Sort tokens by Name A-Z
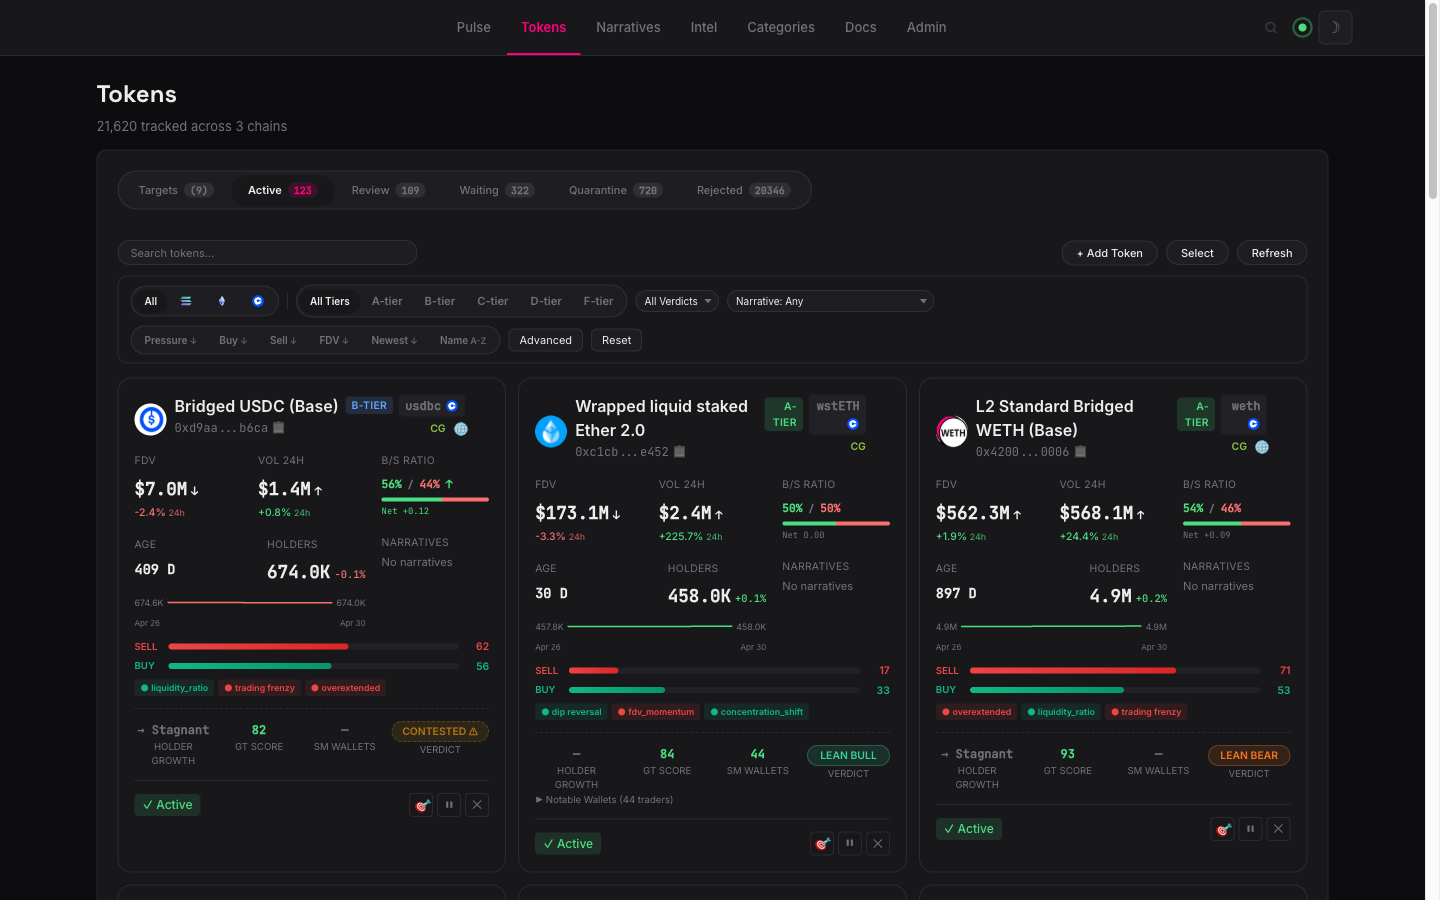The image size is (1440, 900). (463, 340)
